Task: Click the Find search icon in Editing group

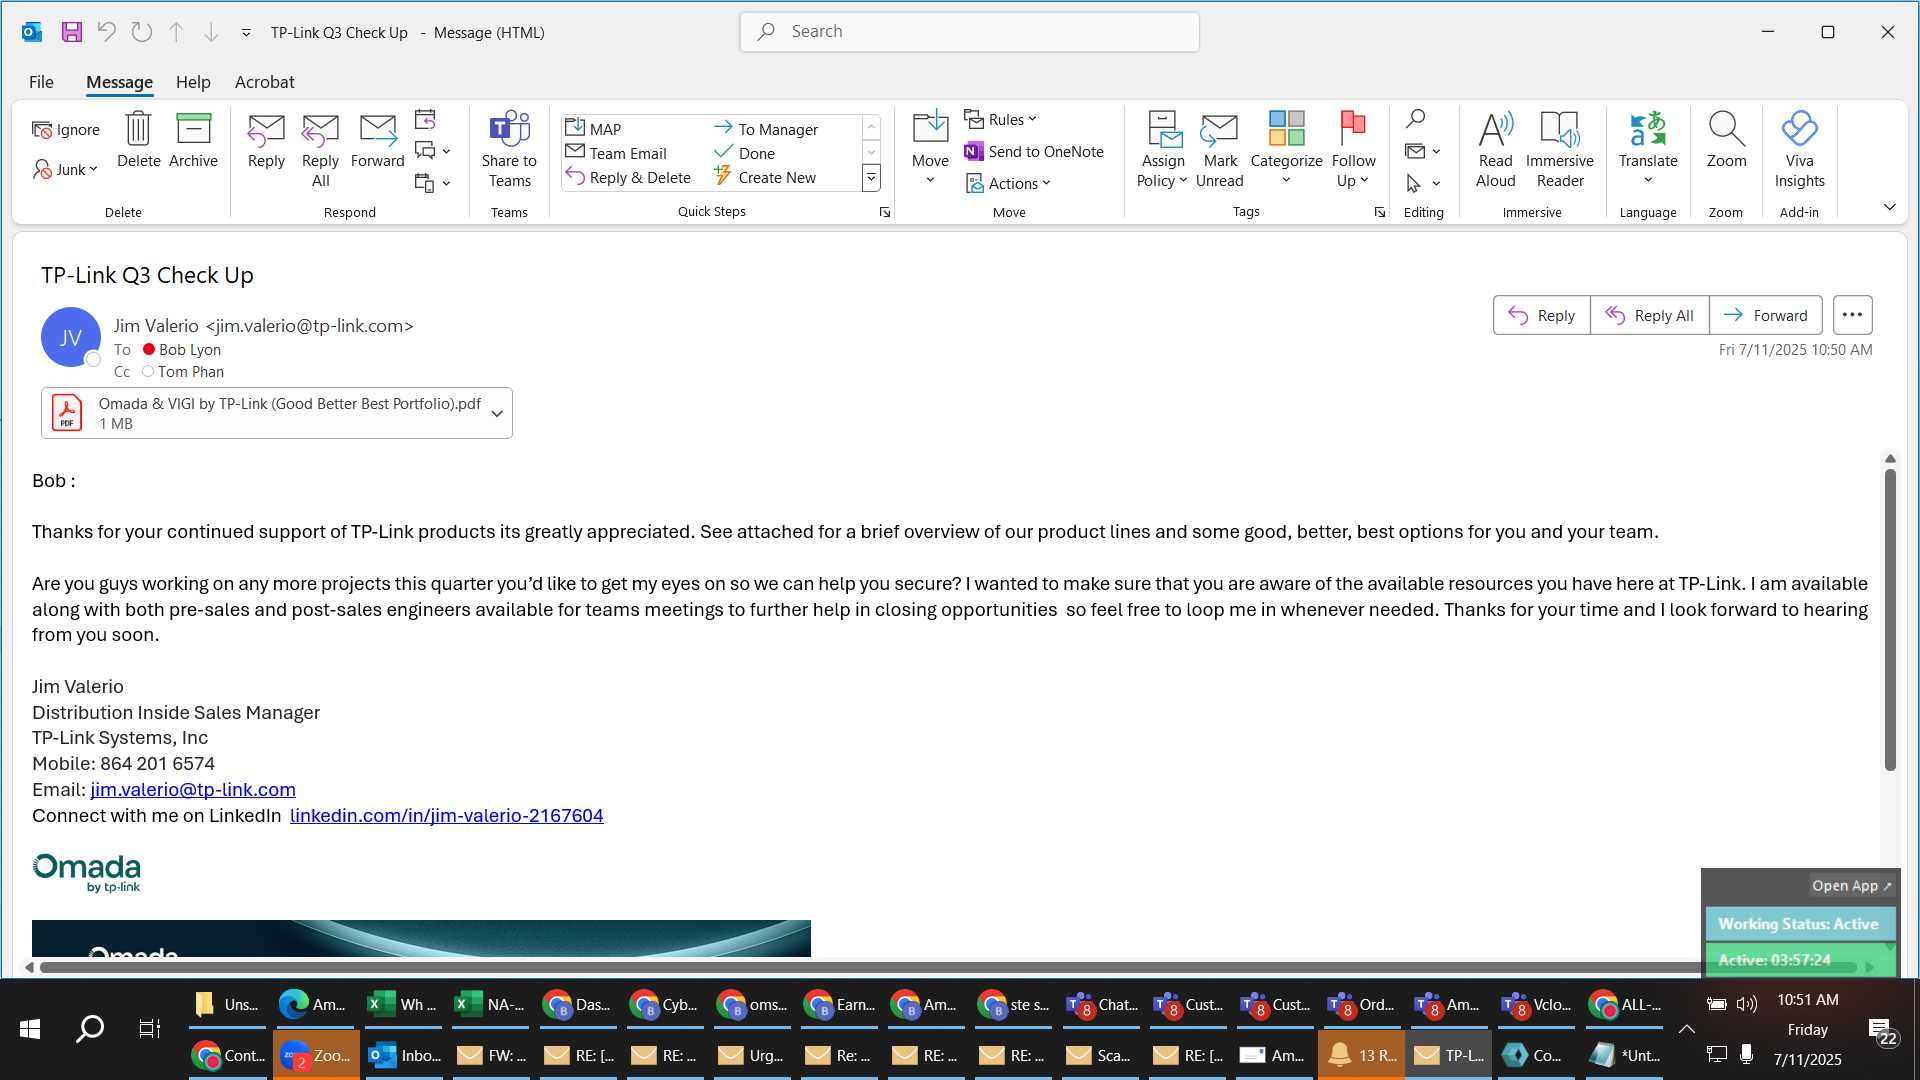Action: click(1415, 119)
